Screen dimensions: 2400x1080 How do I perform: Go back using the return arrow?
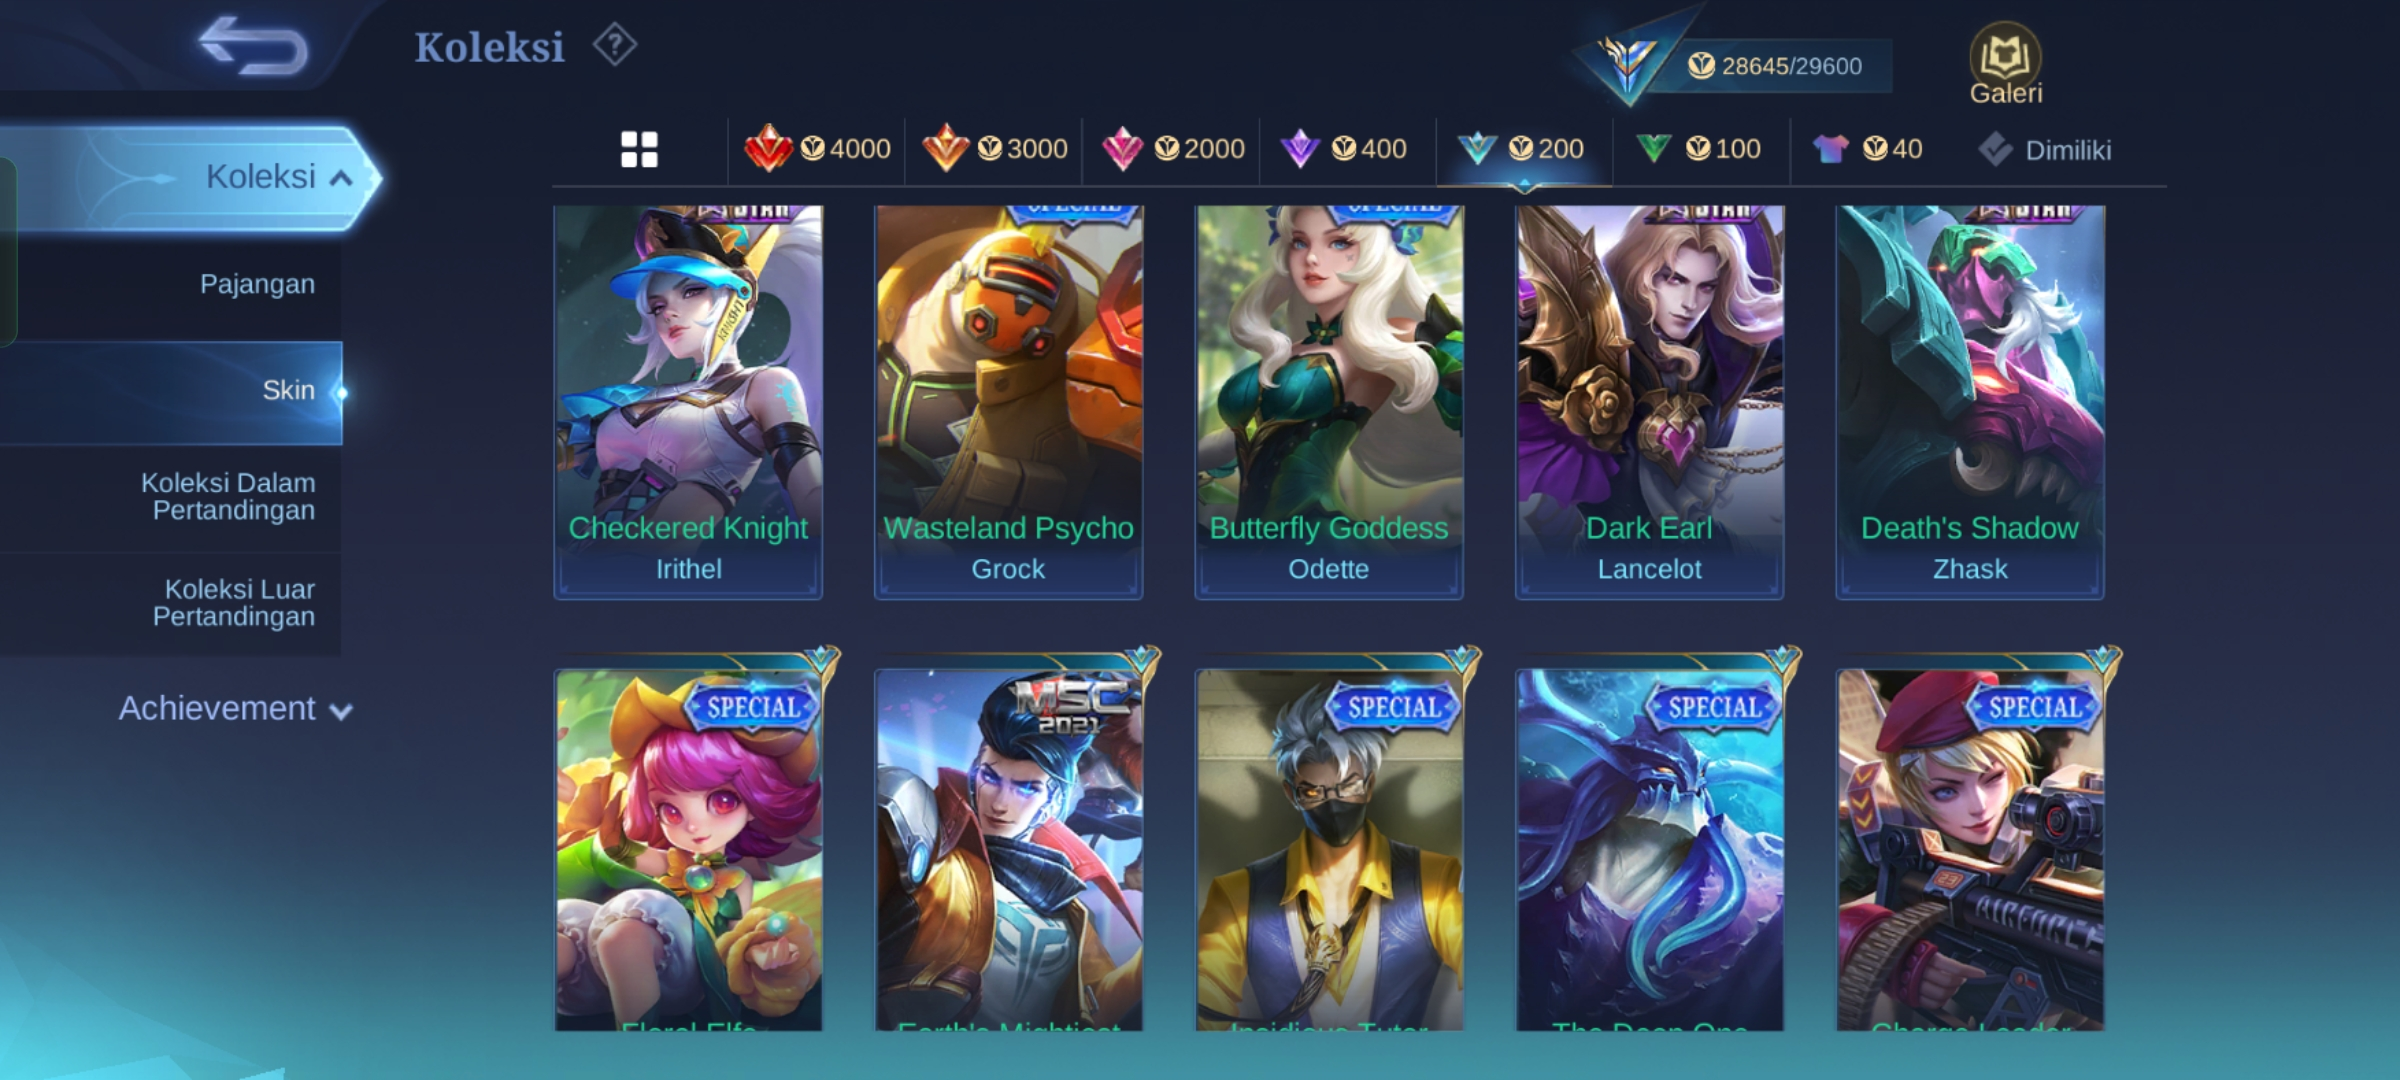point(253,45)
